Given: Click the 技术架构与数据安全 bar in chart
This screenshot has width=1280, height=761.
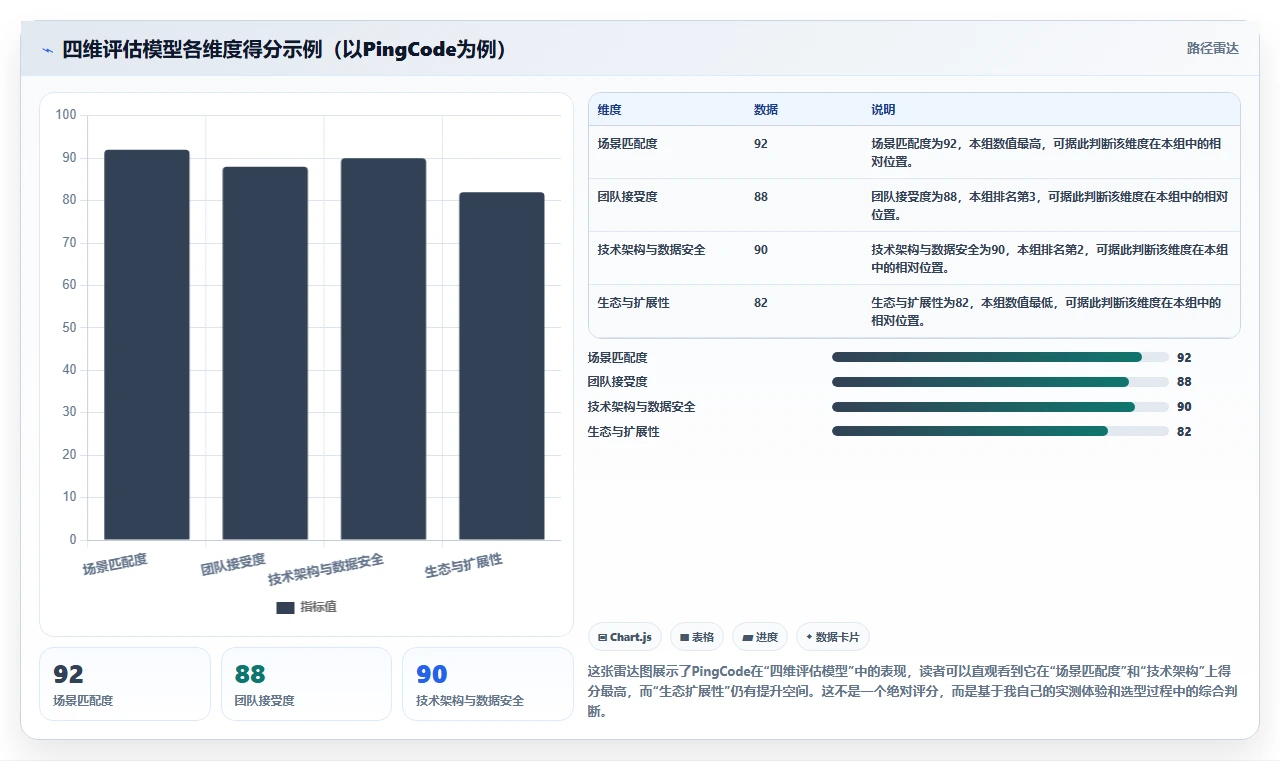Looking at the screenshot, I should [x=383, y=349].
